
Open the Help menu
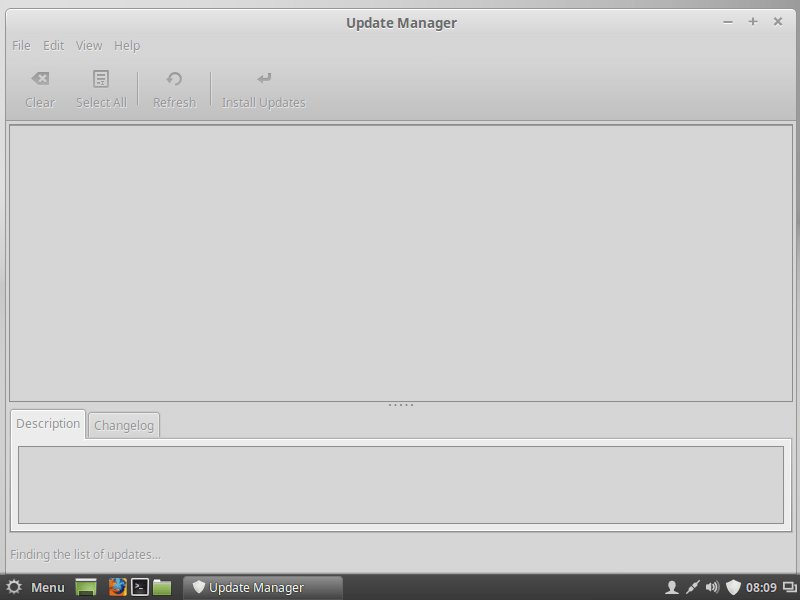coord(127,46)
